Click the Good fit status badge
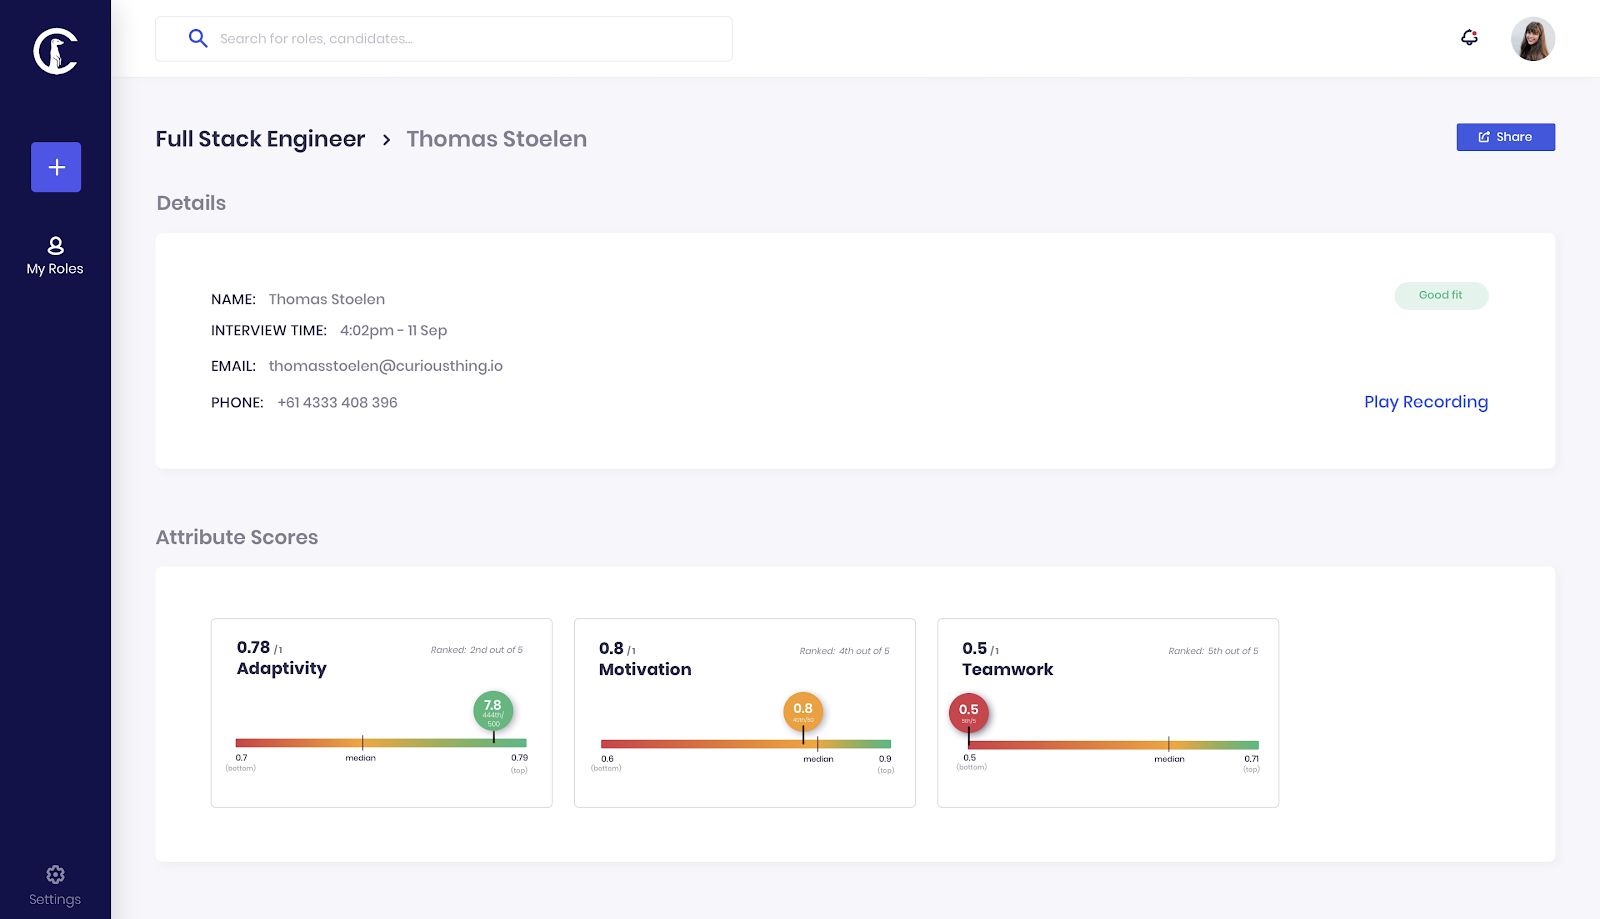The width and height of the screenshot is (1600, 919). click(x=1441, y=296)
